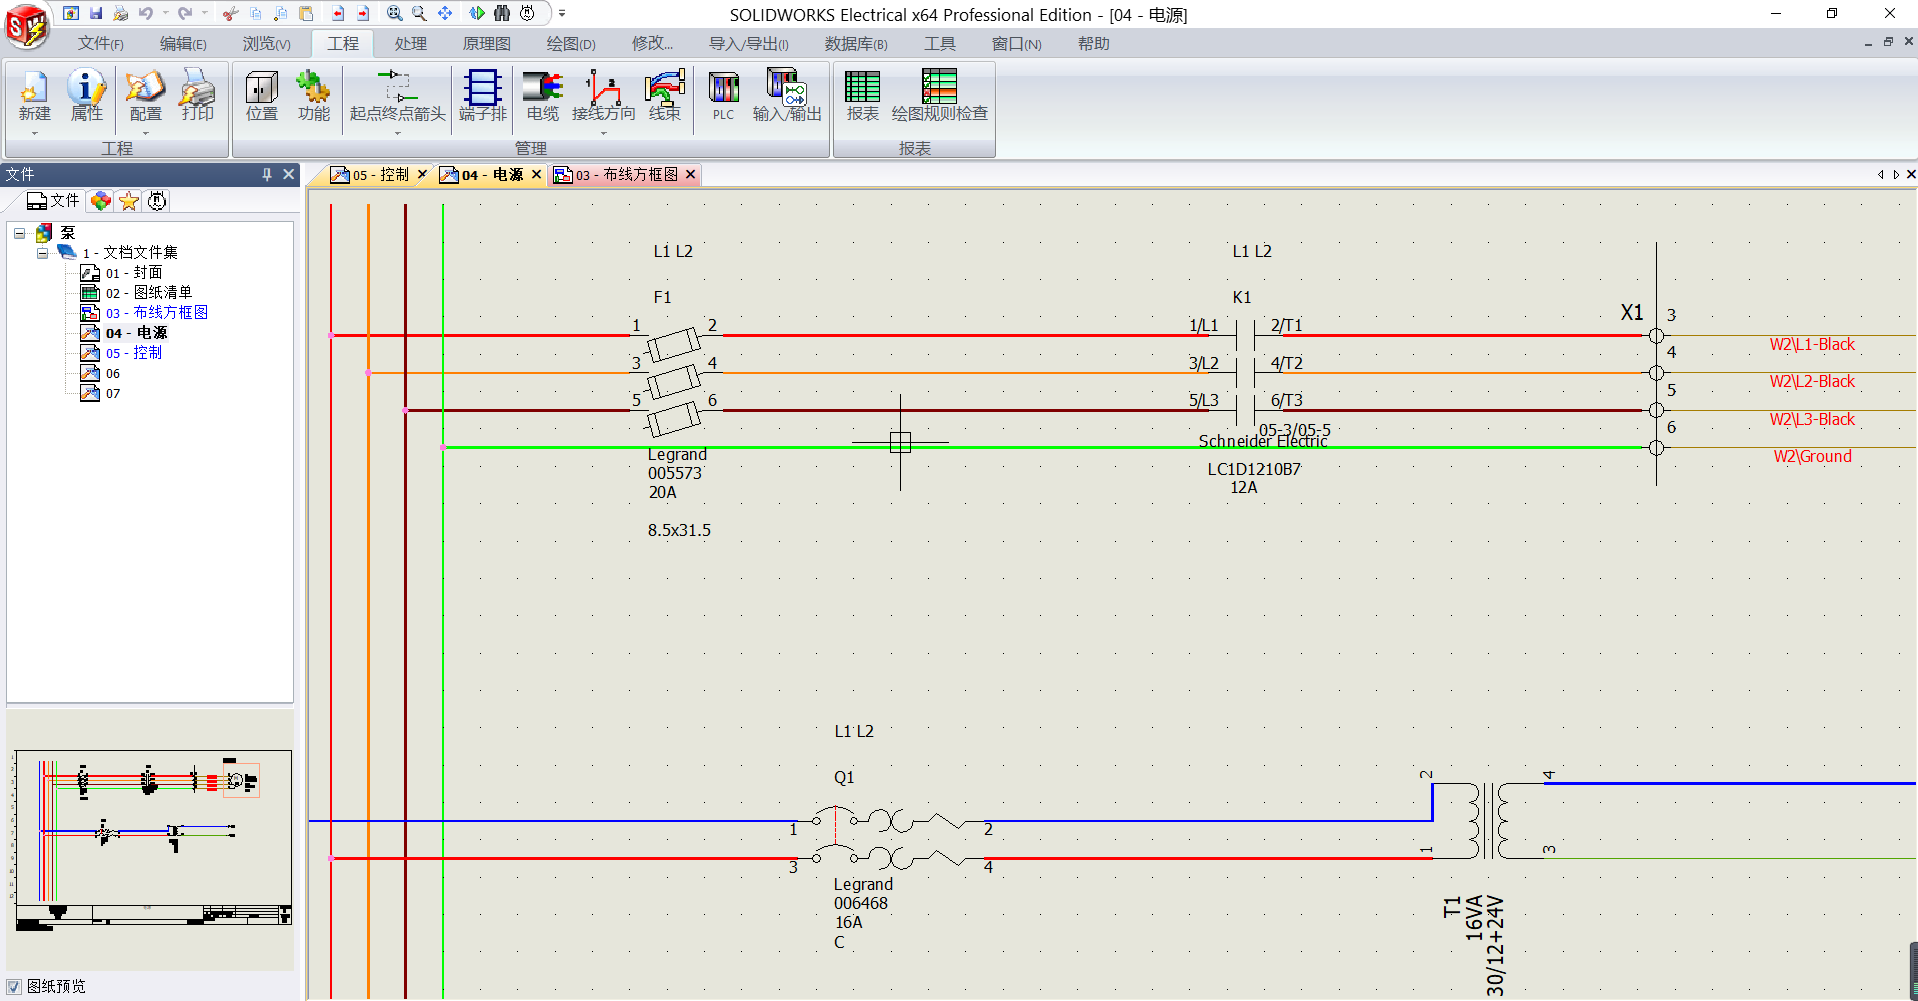This screenshot has width=1918, height=1001.
Task: Close the 05 - 控制 document tab
Action: tap(422, 175)
